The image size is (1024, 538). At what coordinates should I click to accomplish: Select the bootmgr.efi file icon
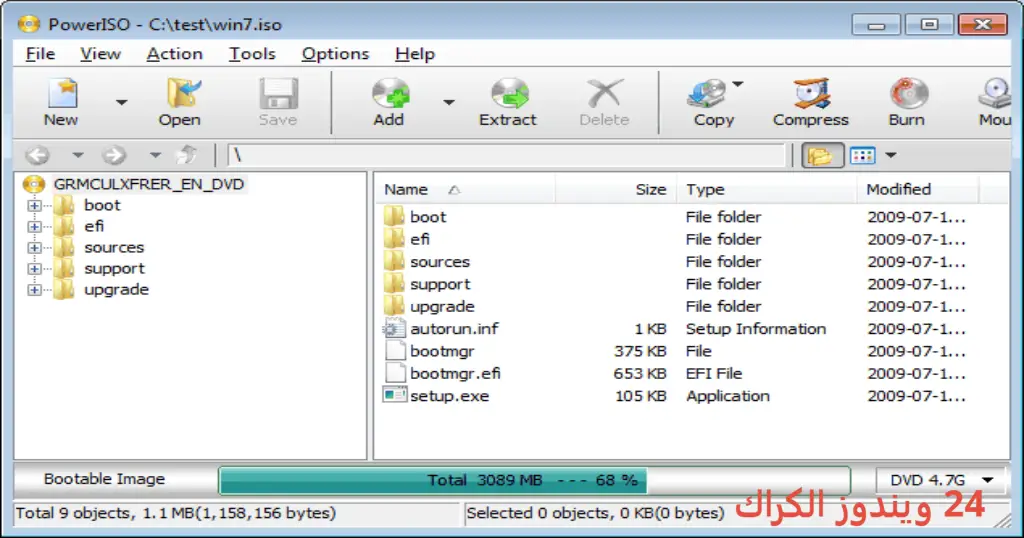pyautogui.click(x=394, y=373)
